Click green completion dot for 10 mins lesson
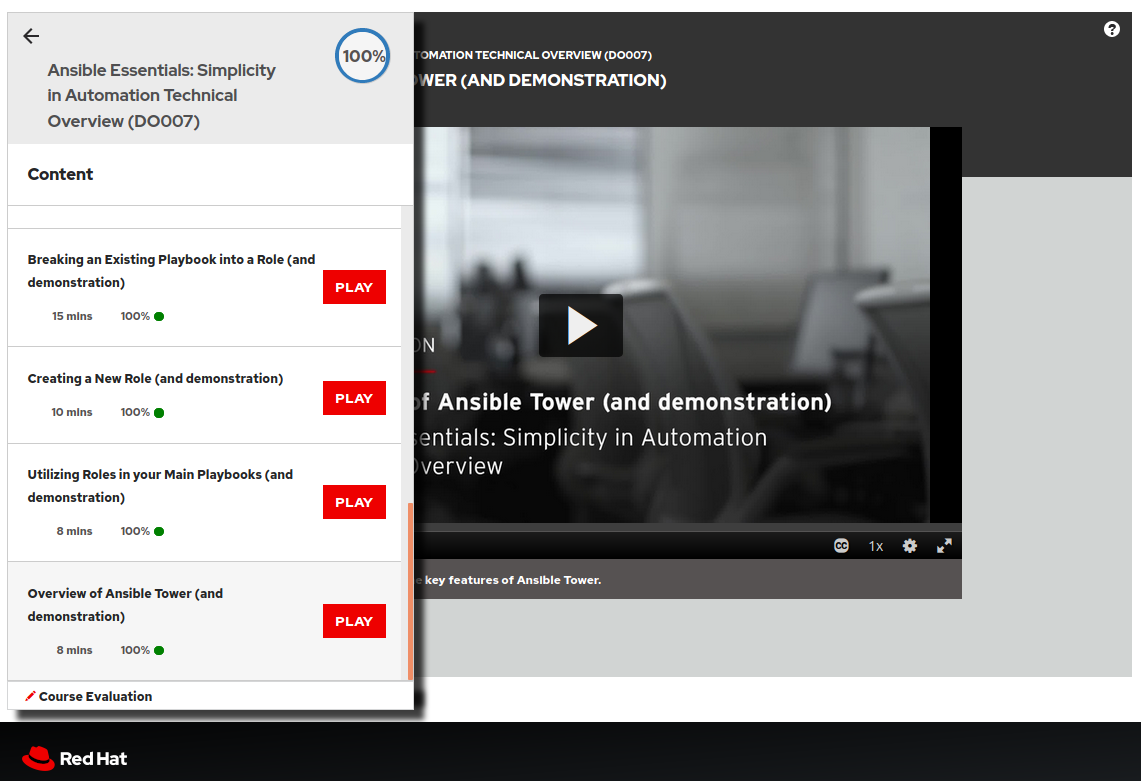 pos(159,413)
